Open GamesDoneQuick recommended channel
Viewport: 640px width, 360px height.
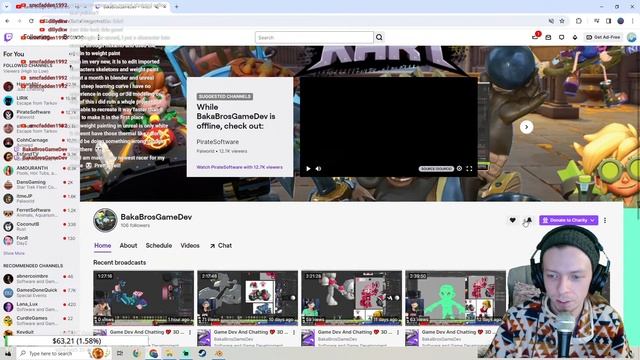click(x=40, y=293)
